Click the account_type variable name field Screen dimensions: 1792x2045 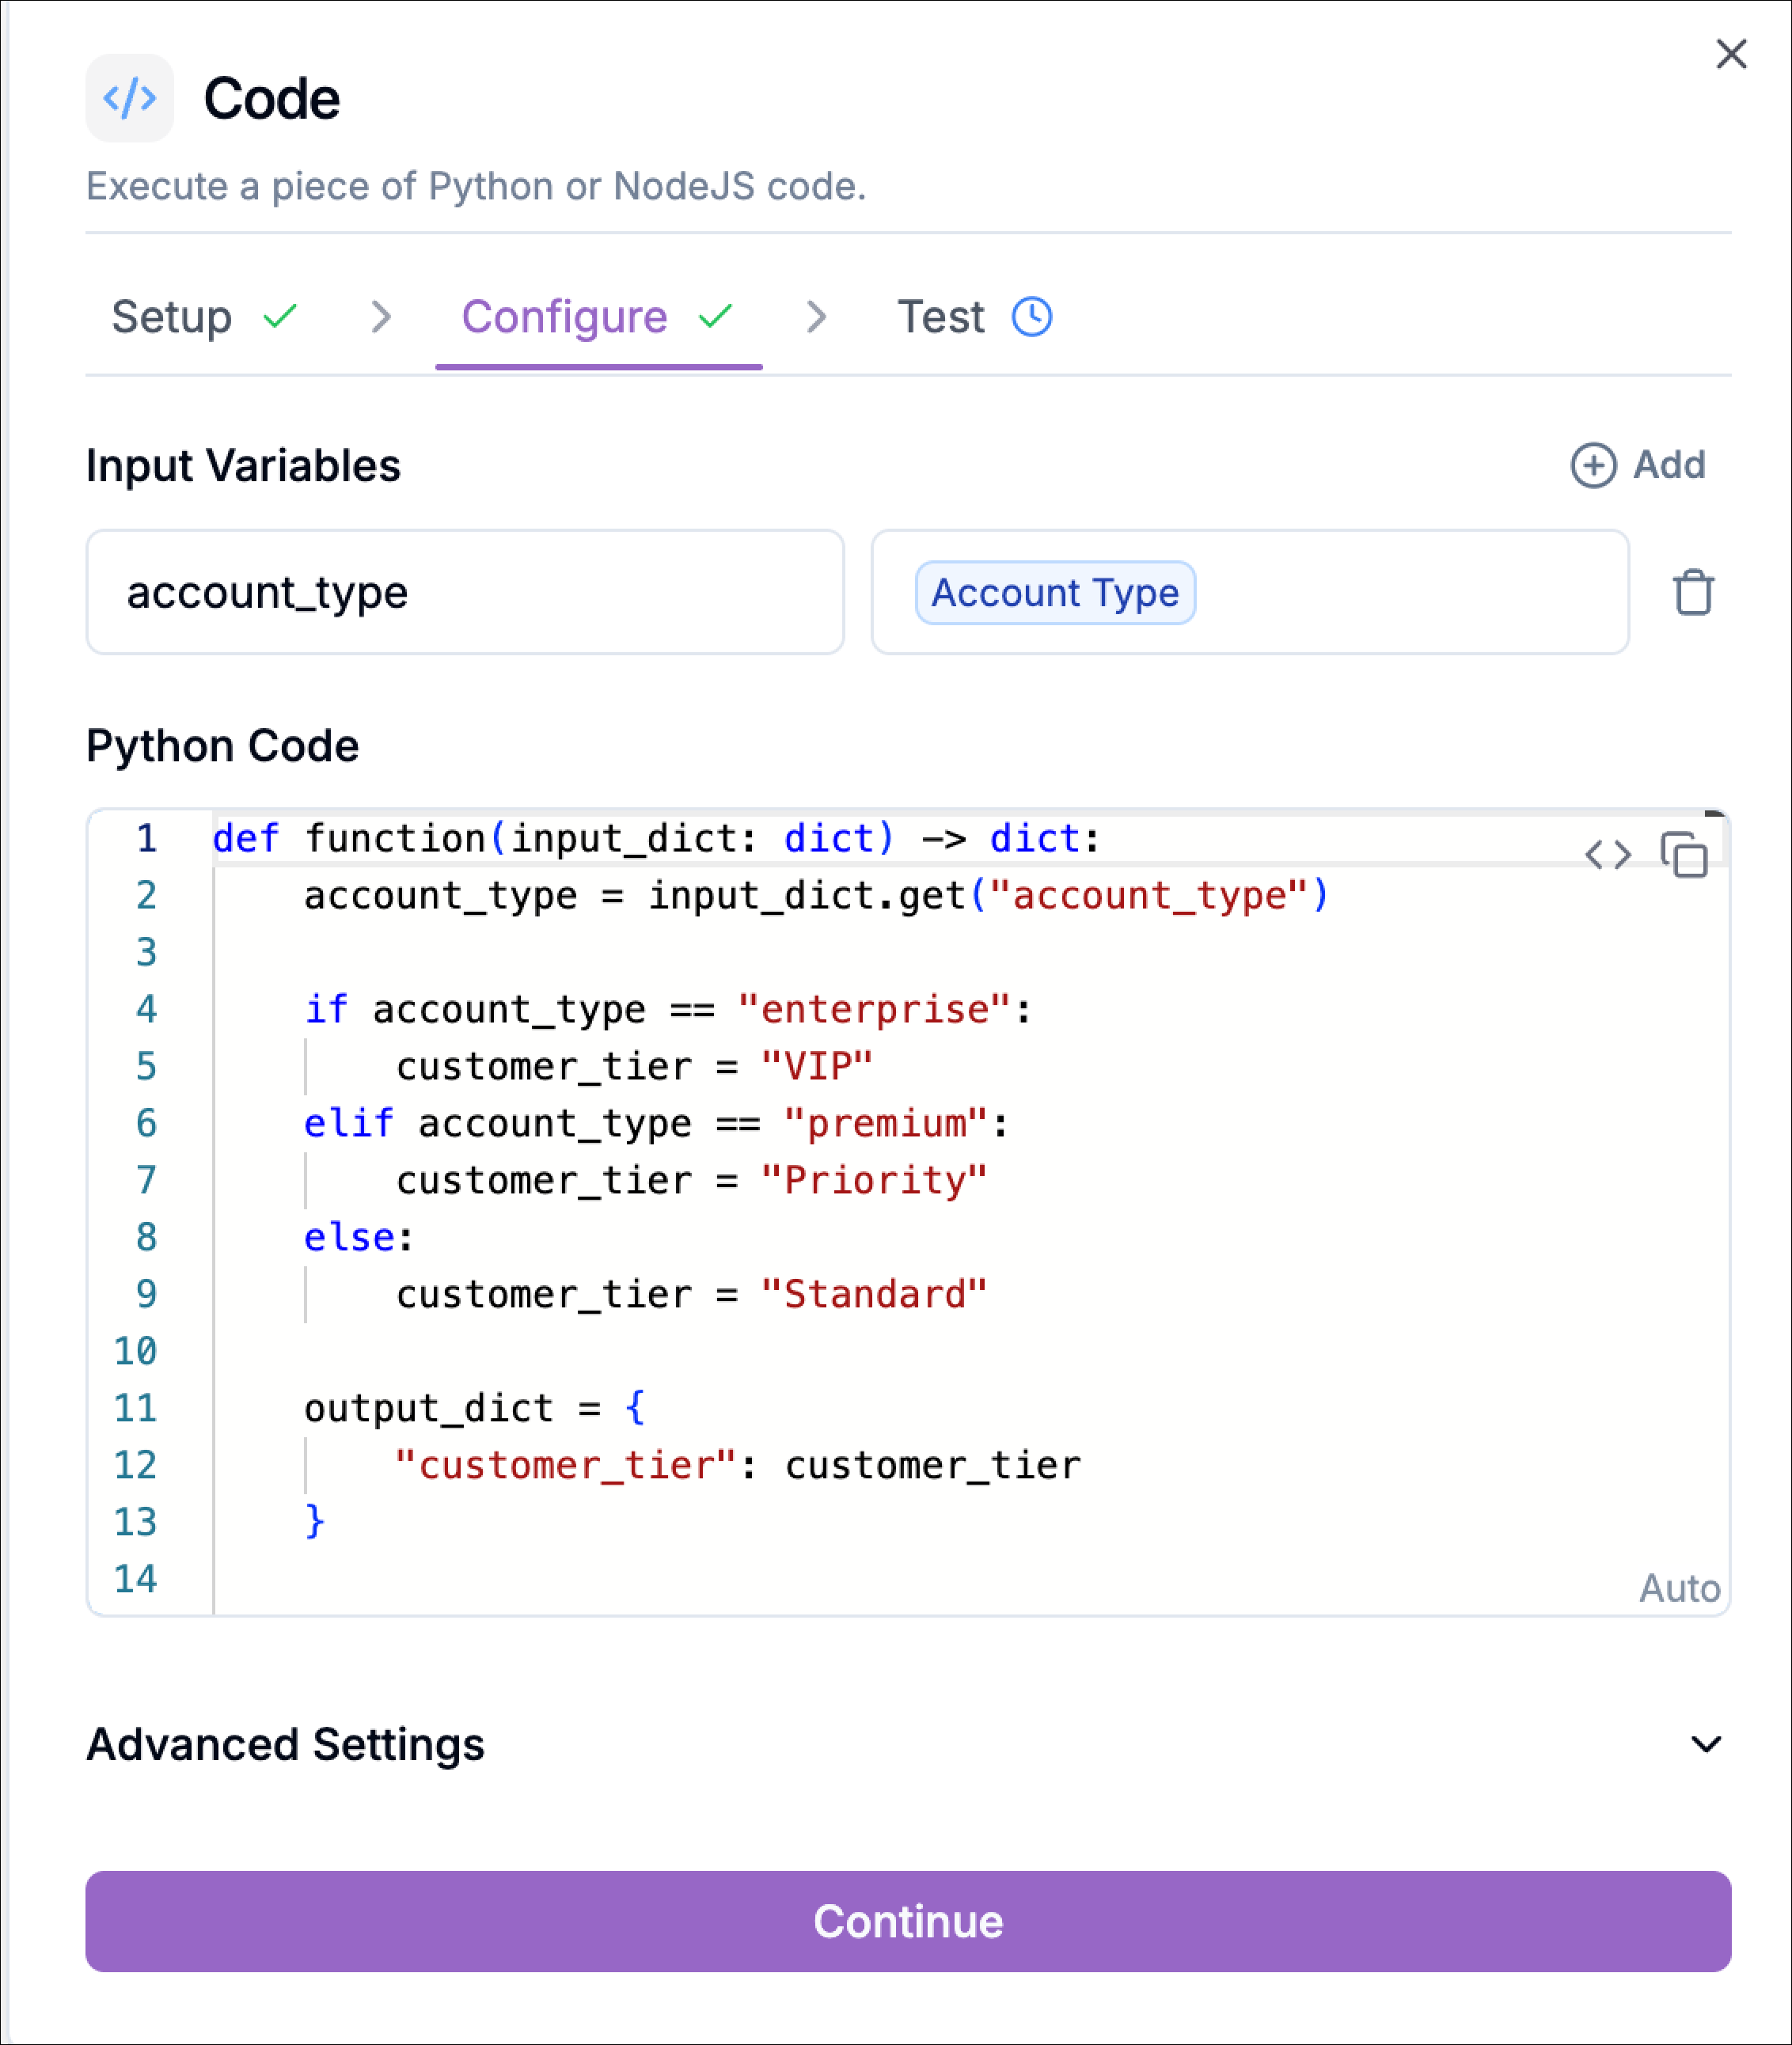click(465, 592)
